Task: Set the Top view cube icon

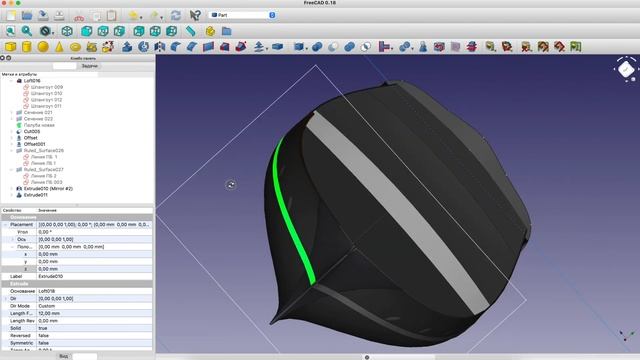Action: pyautogui.click(x=103, y=31)
